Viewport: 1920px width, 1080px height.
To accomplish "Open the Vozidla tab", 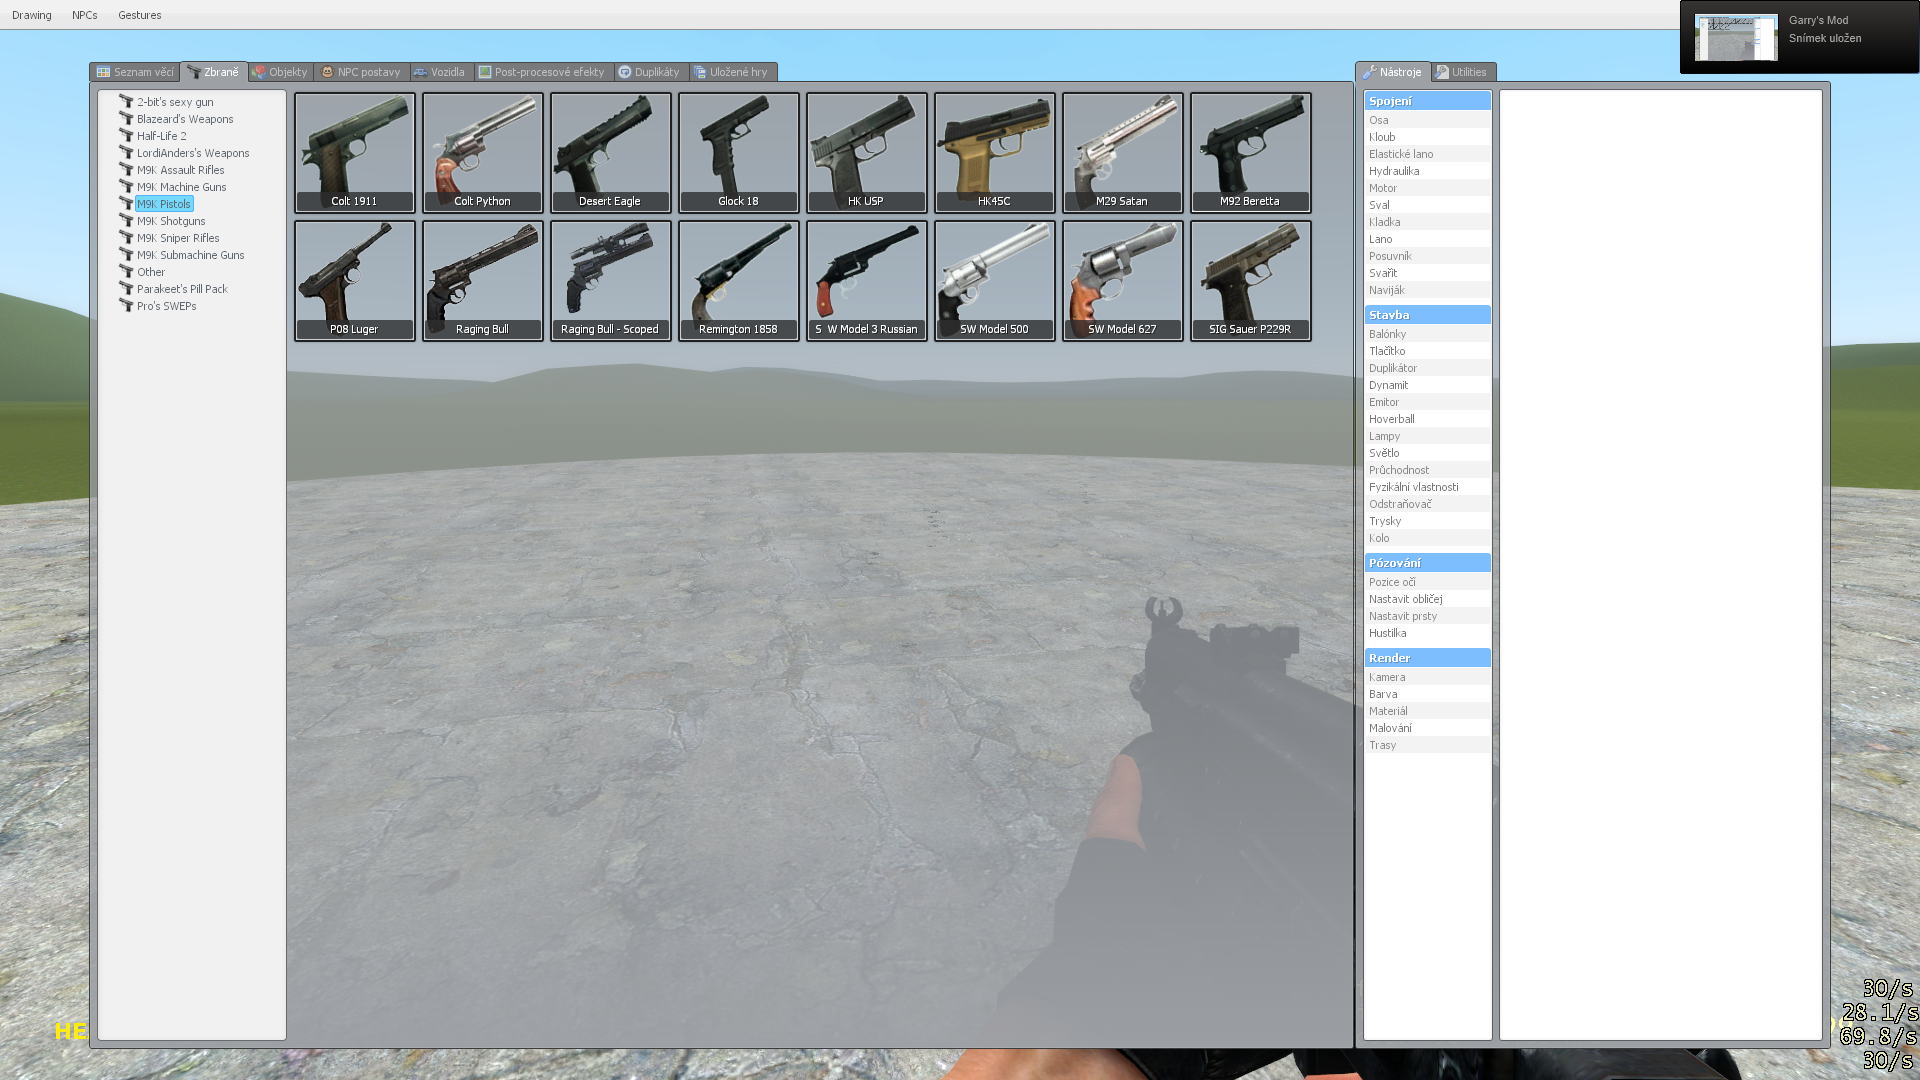I will tap(441, 72).
